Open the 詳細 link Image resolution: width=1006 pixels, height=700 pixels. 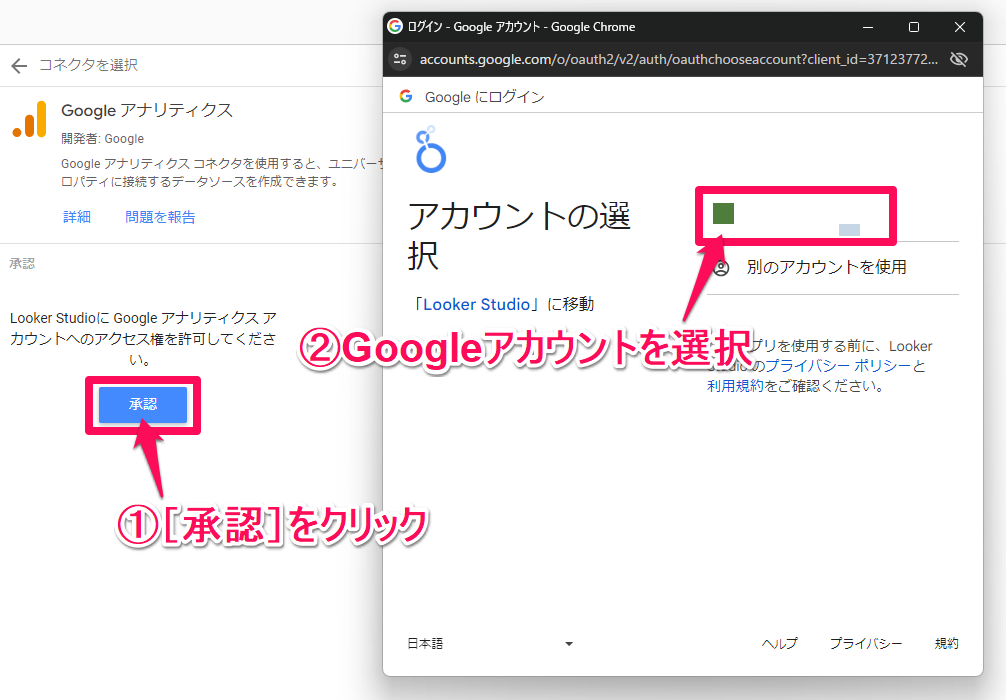point(77,217)
